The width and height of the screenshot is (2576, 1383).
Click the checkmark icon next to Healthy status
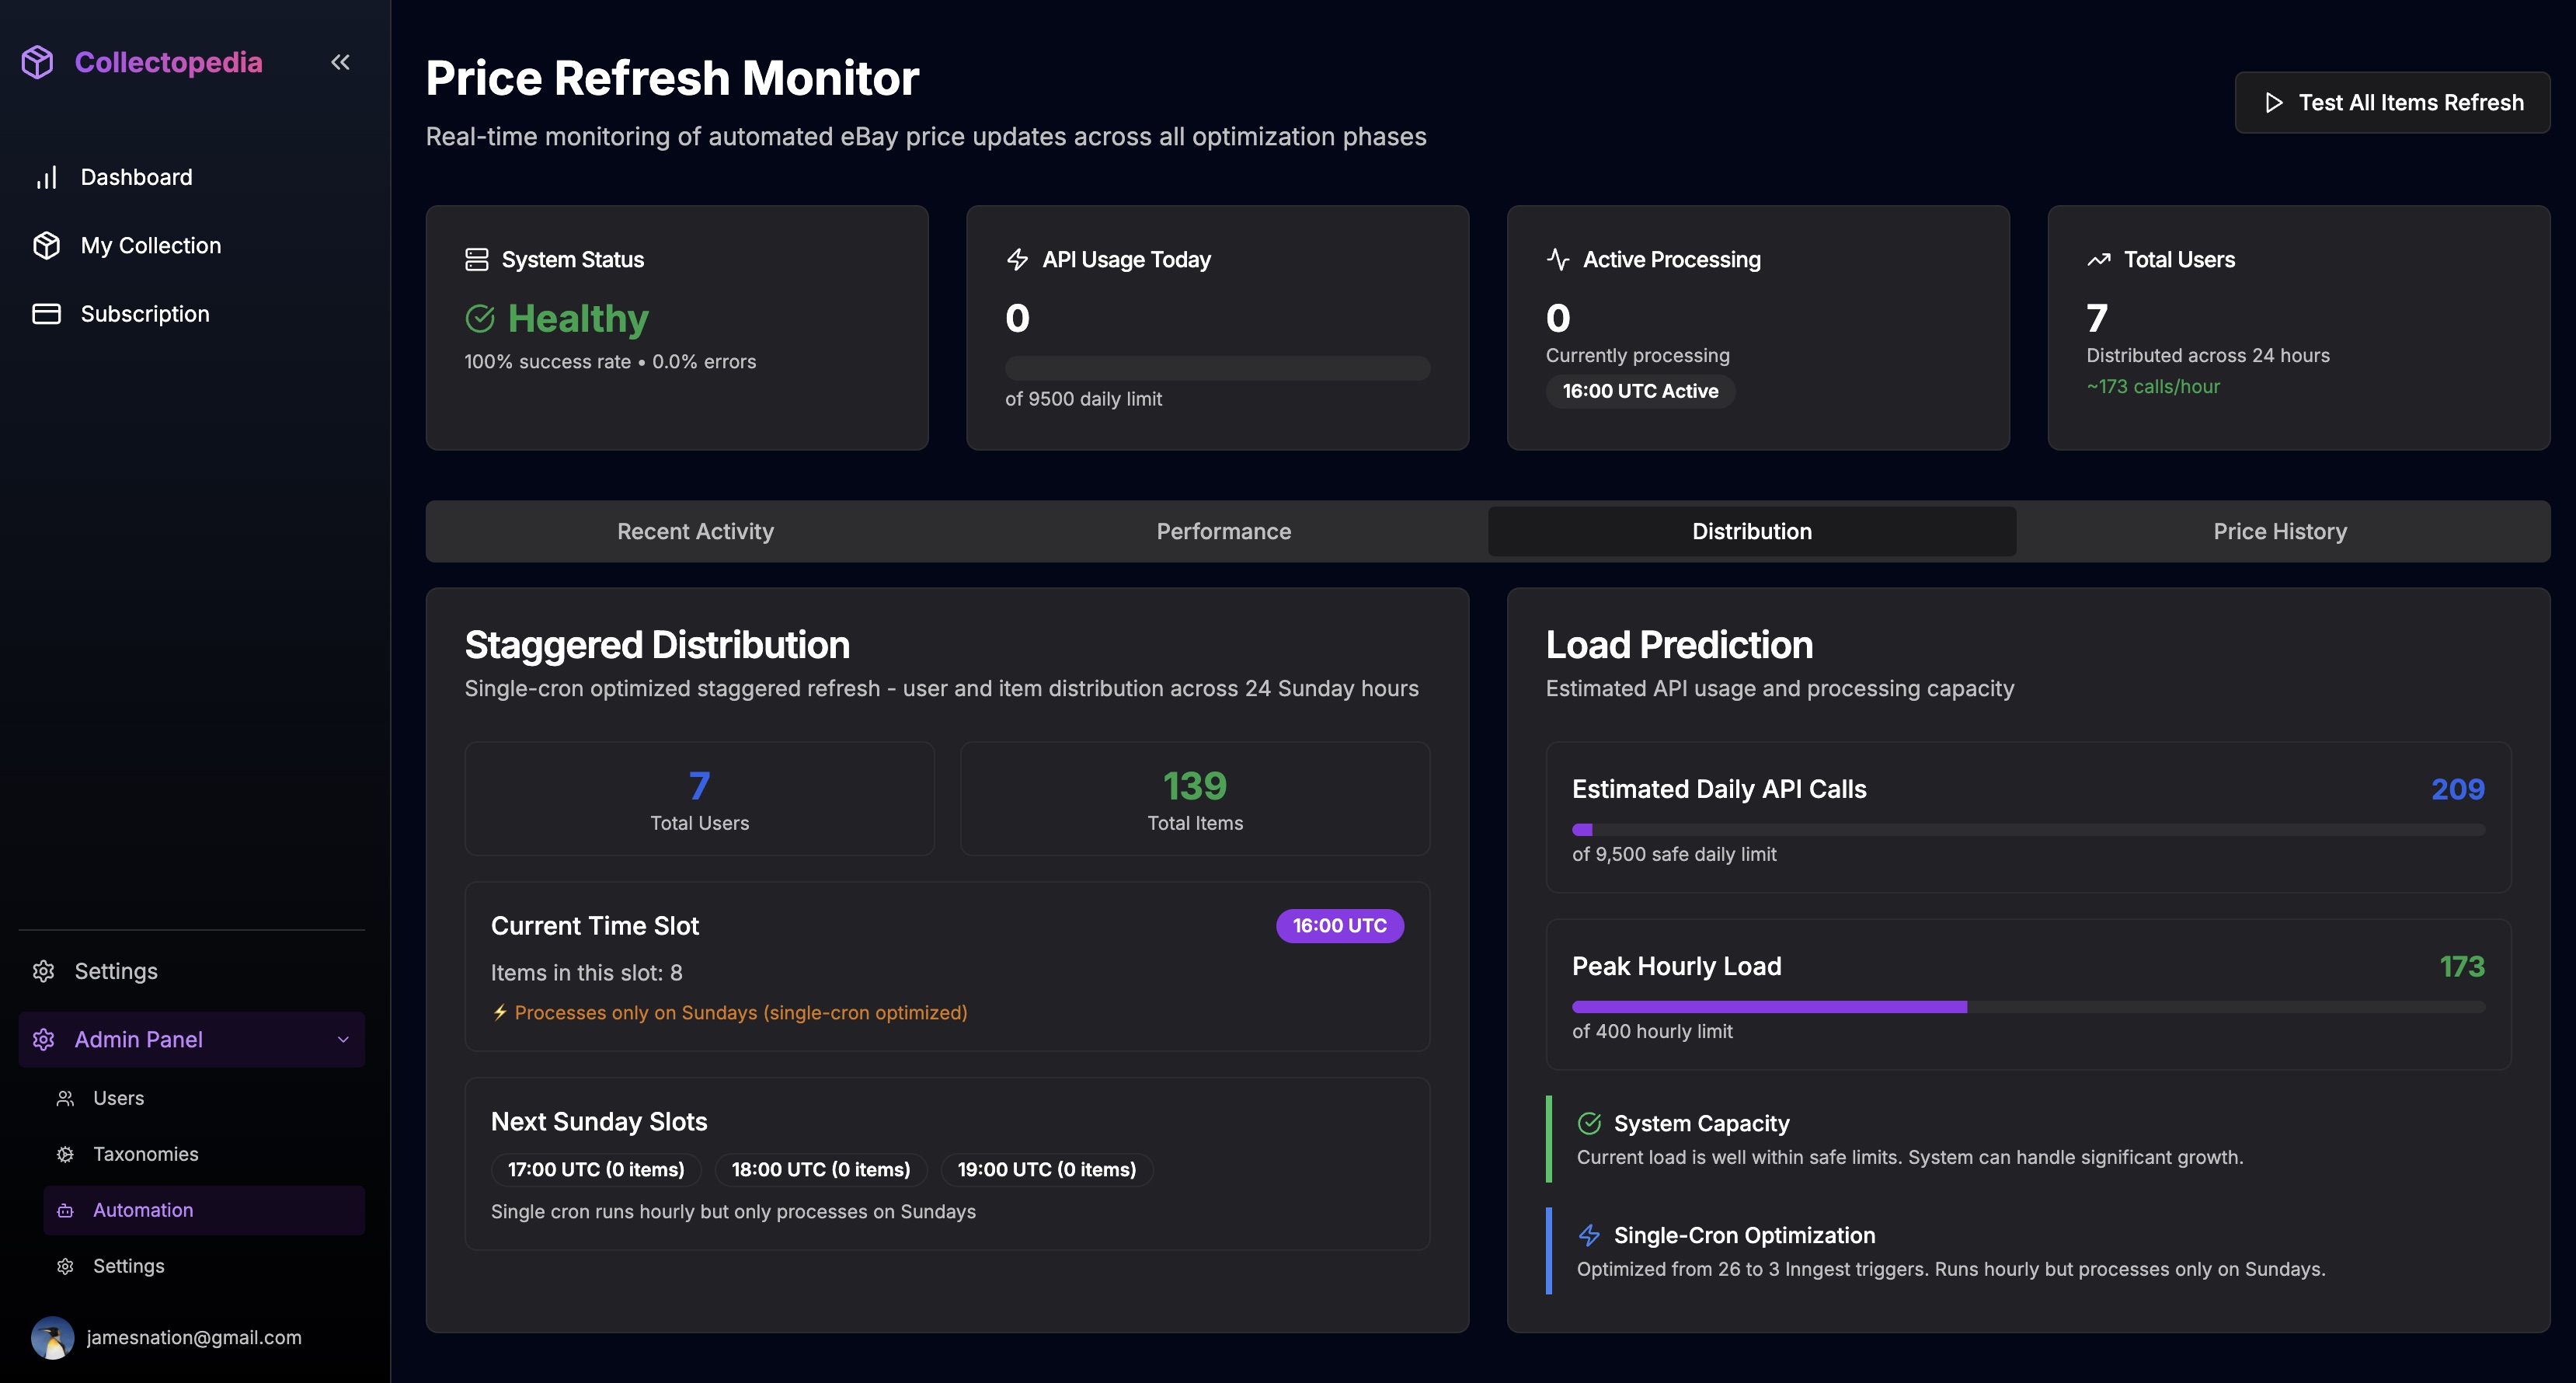[481, 319]
